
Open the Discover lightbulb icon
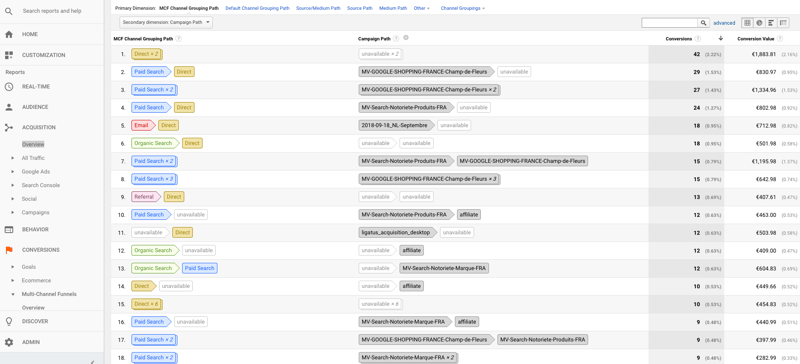coord(9,322)
